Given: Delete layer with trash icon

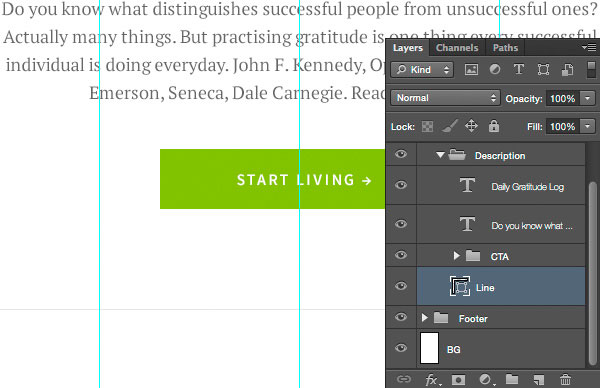Looking at the screenshot, I should point(565,380).
